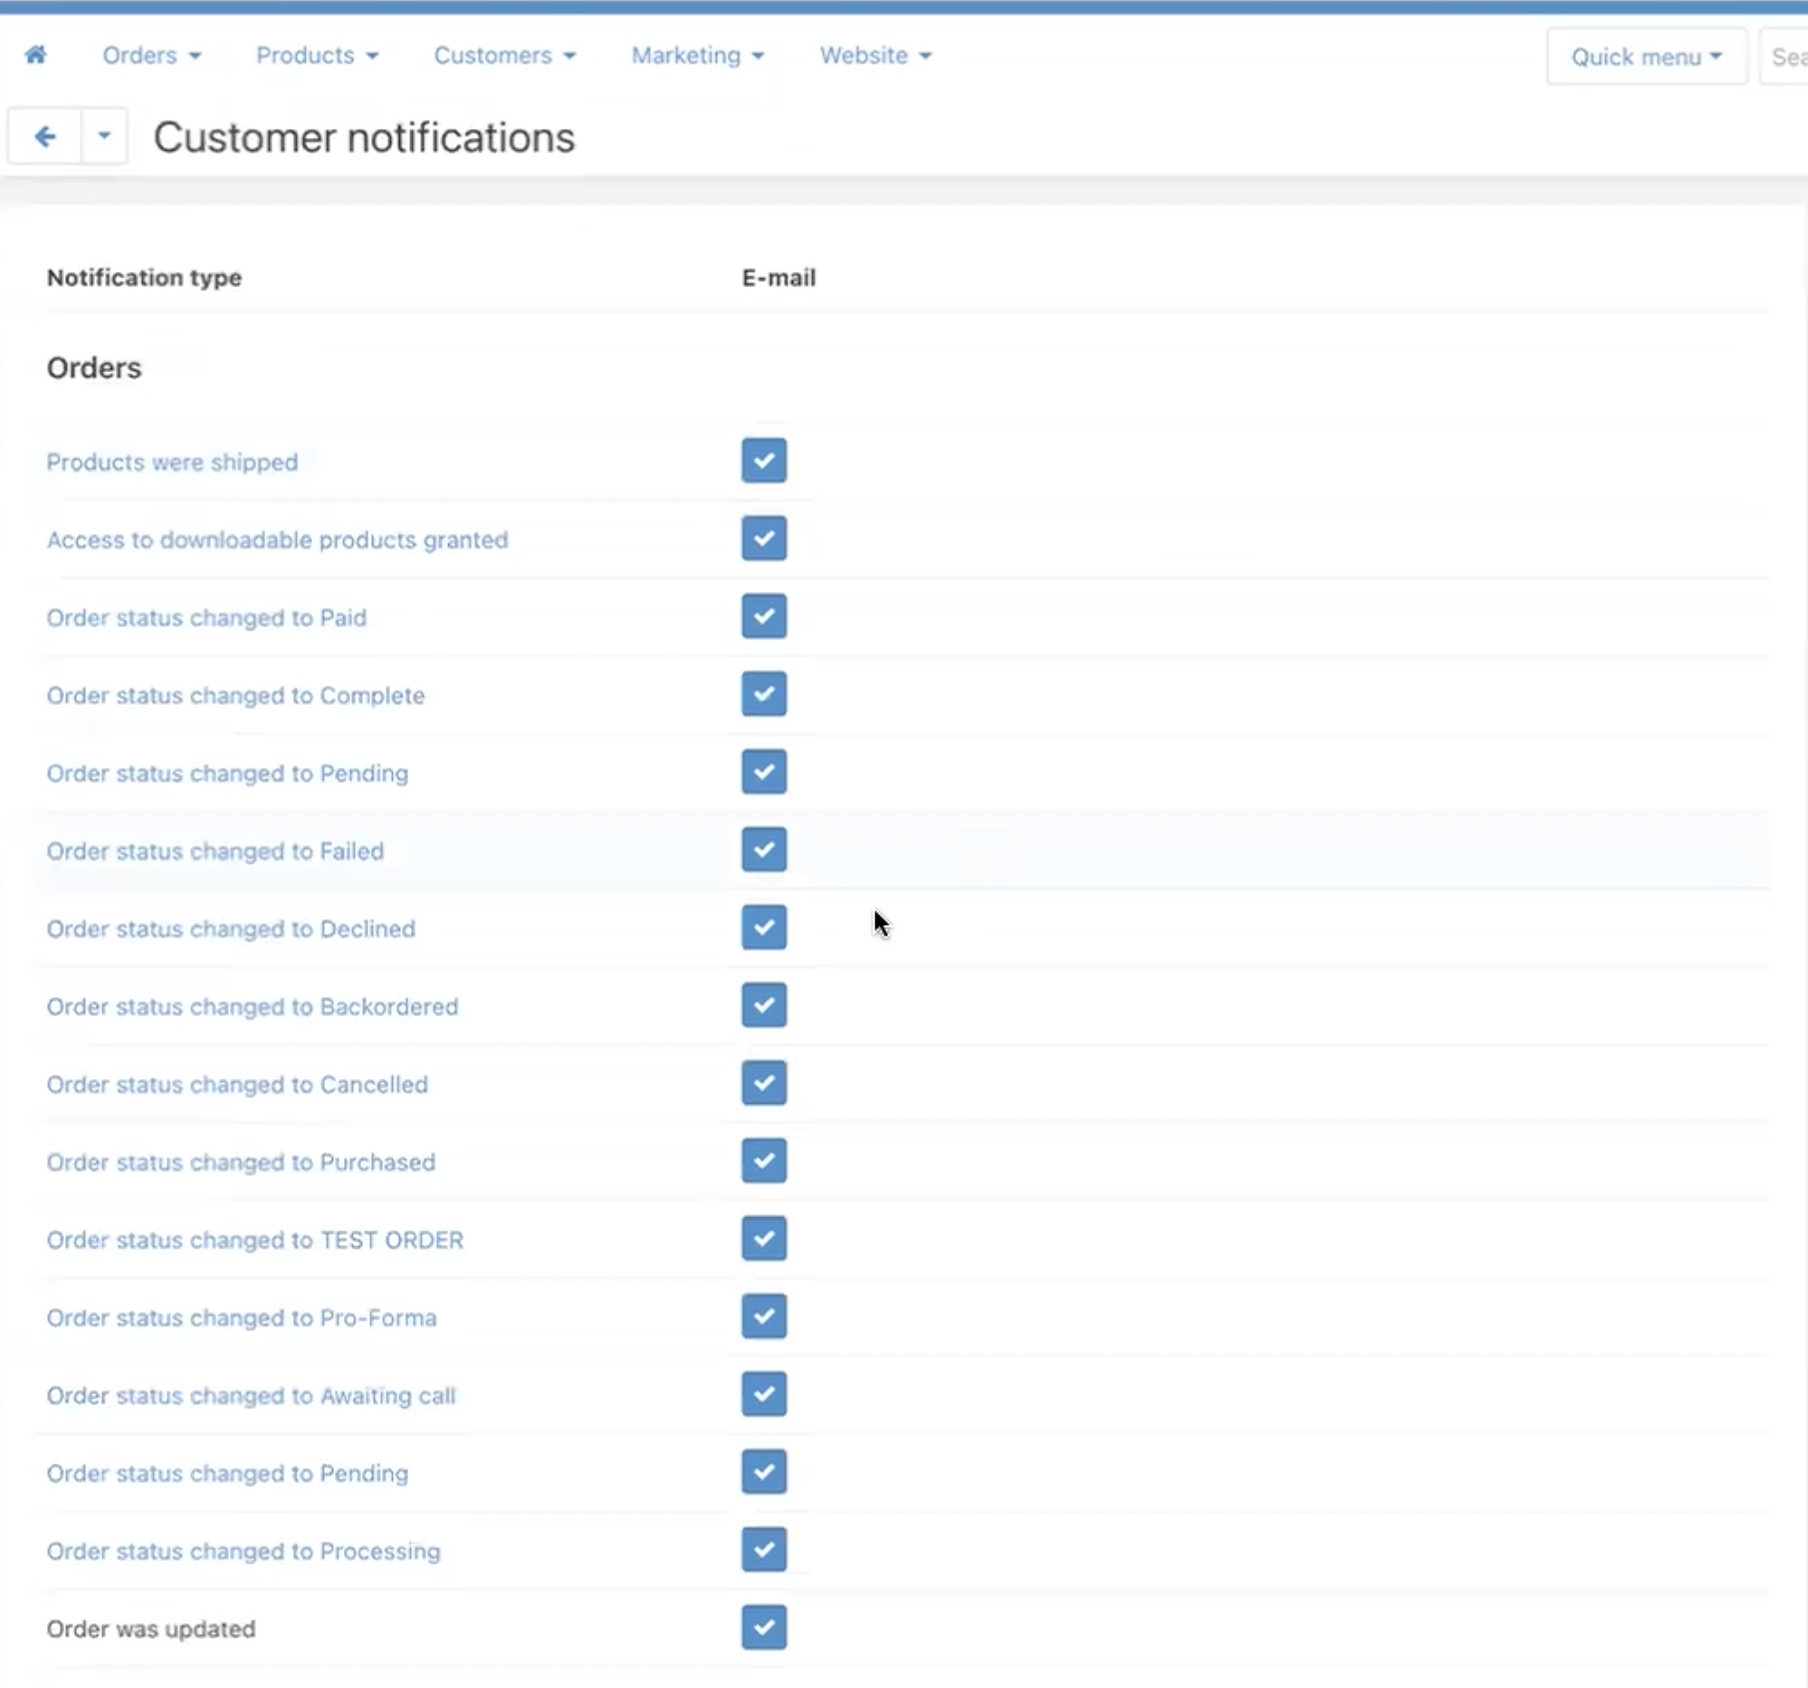The width and height of the screenshot is (1808, 1688).
Task: Click the Orders section heading
Action: (x=94, y=368)
